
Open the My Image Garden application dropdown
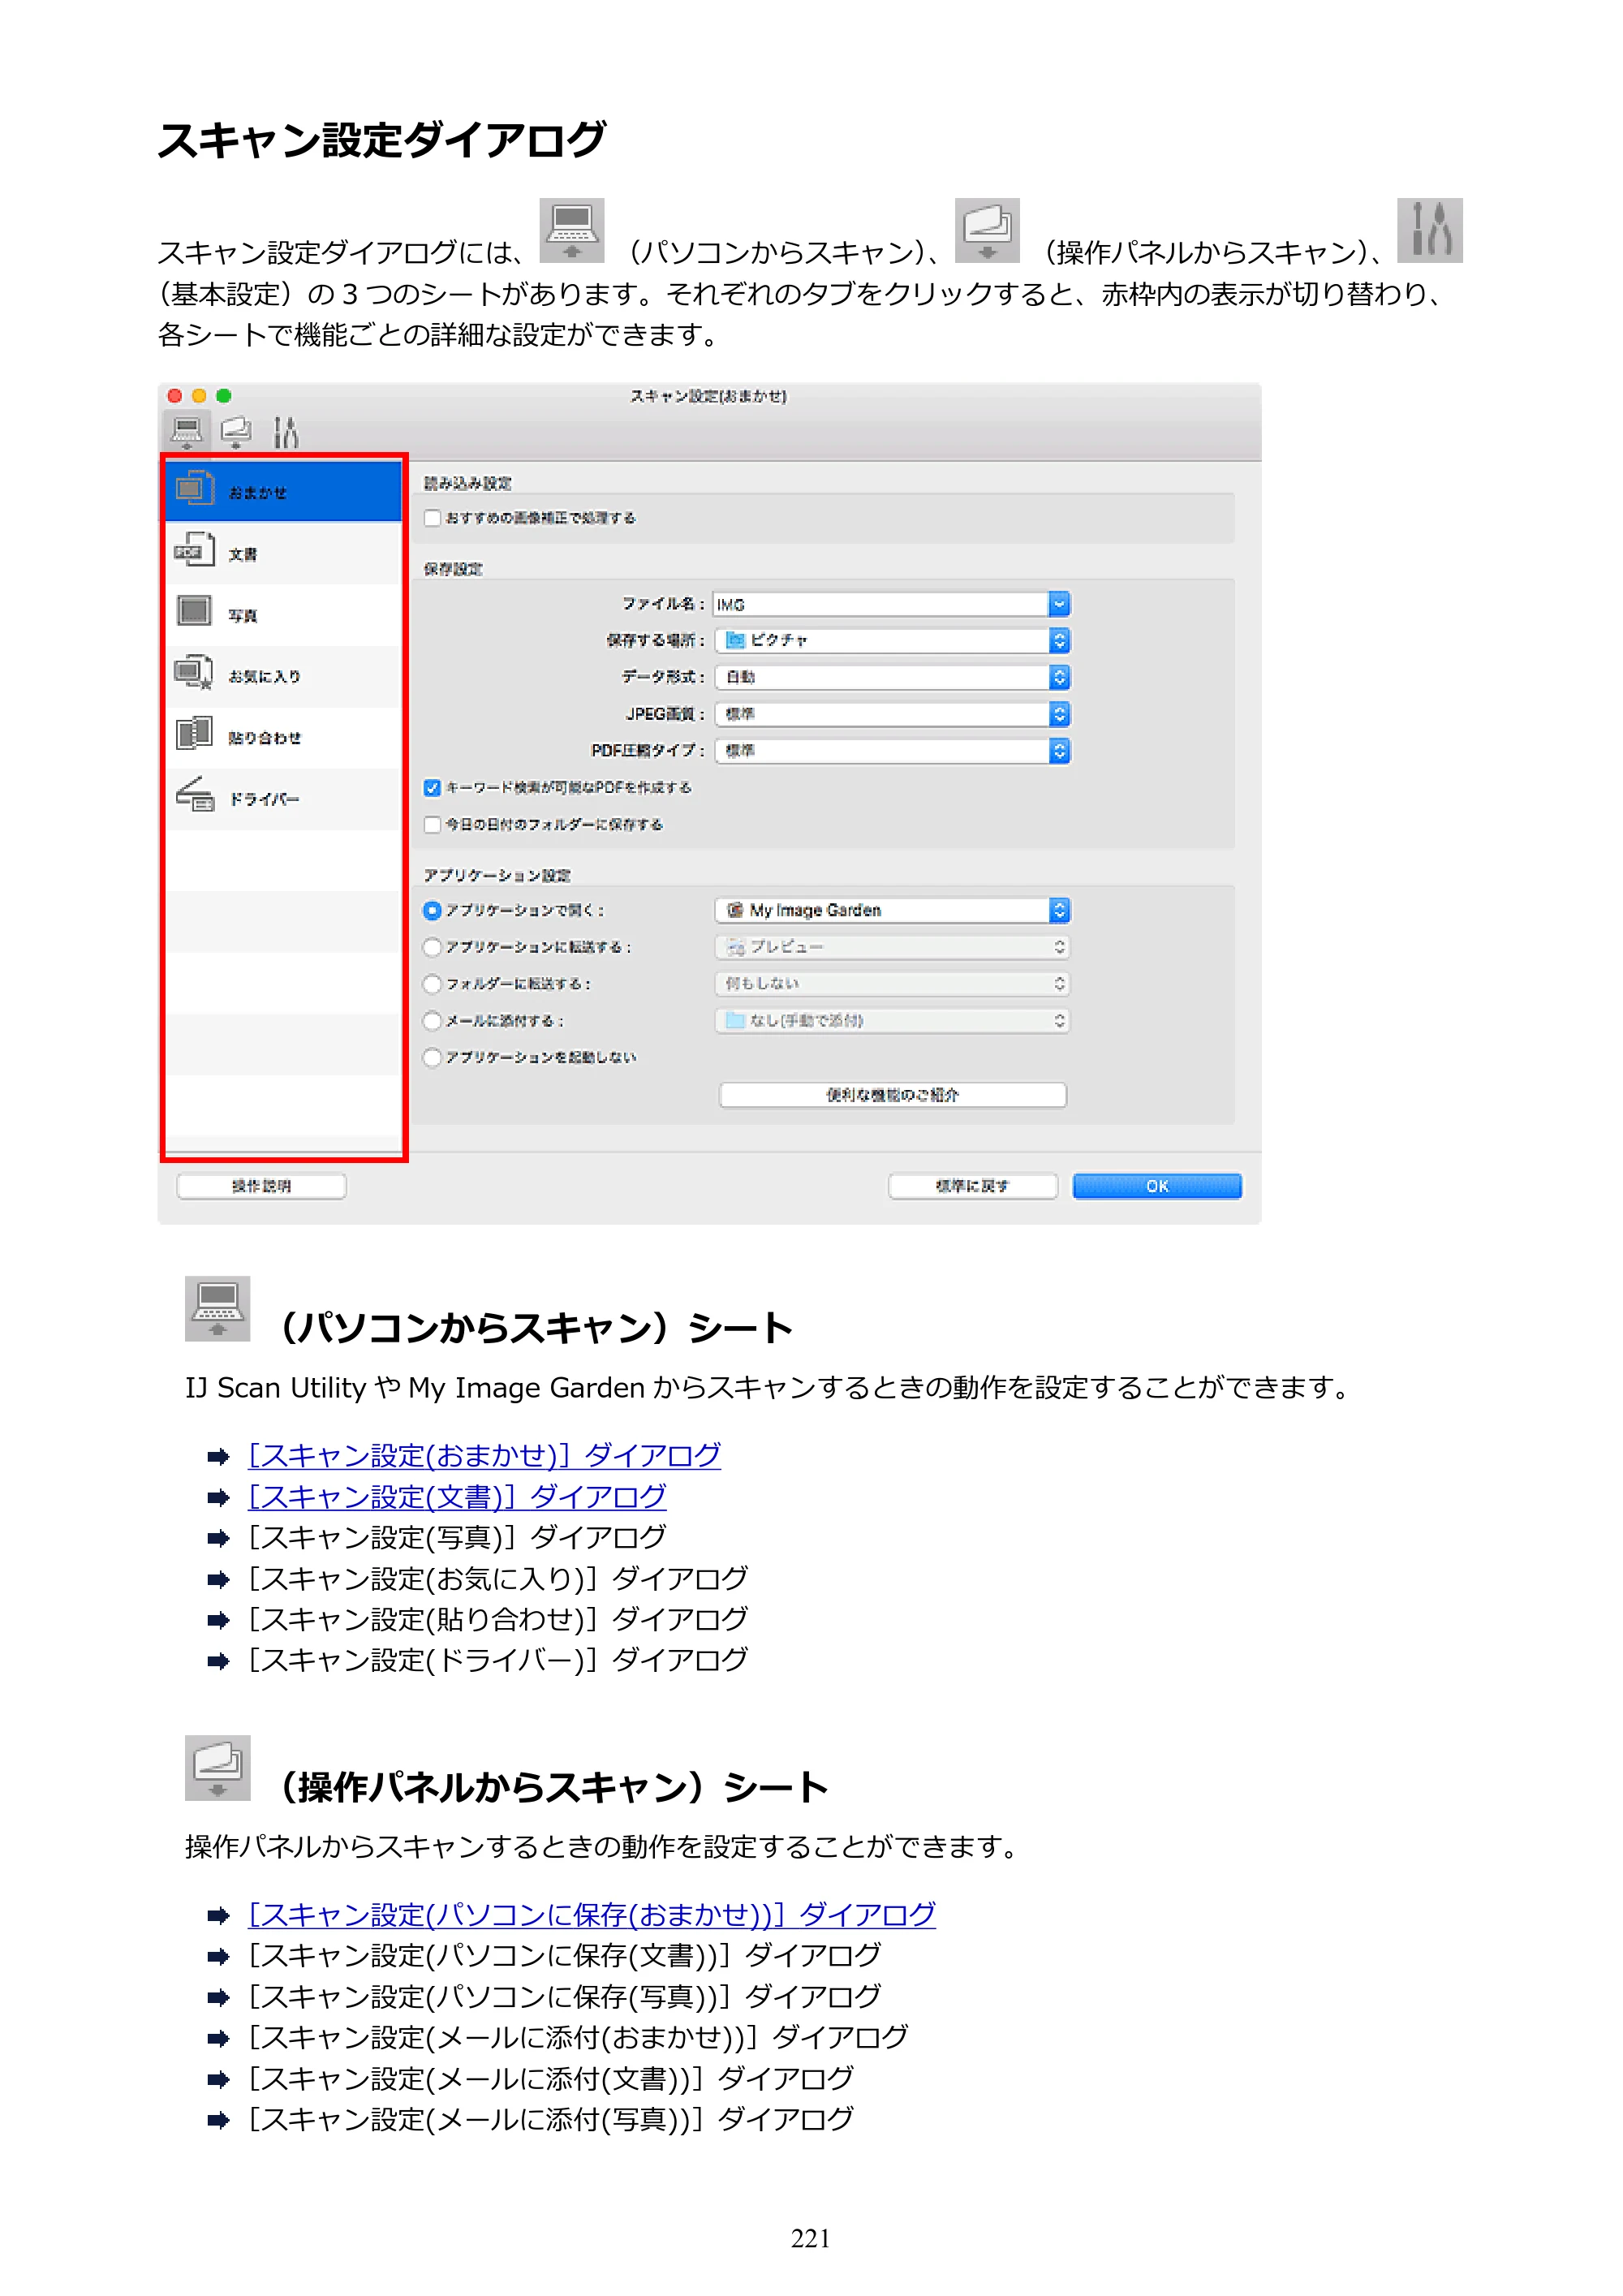(x=892, y=910)
